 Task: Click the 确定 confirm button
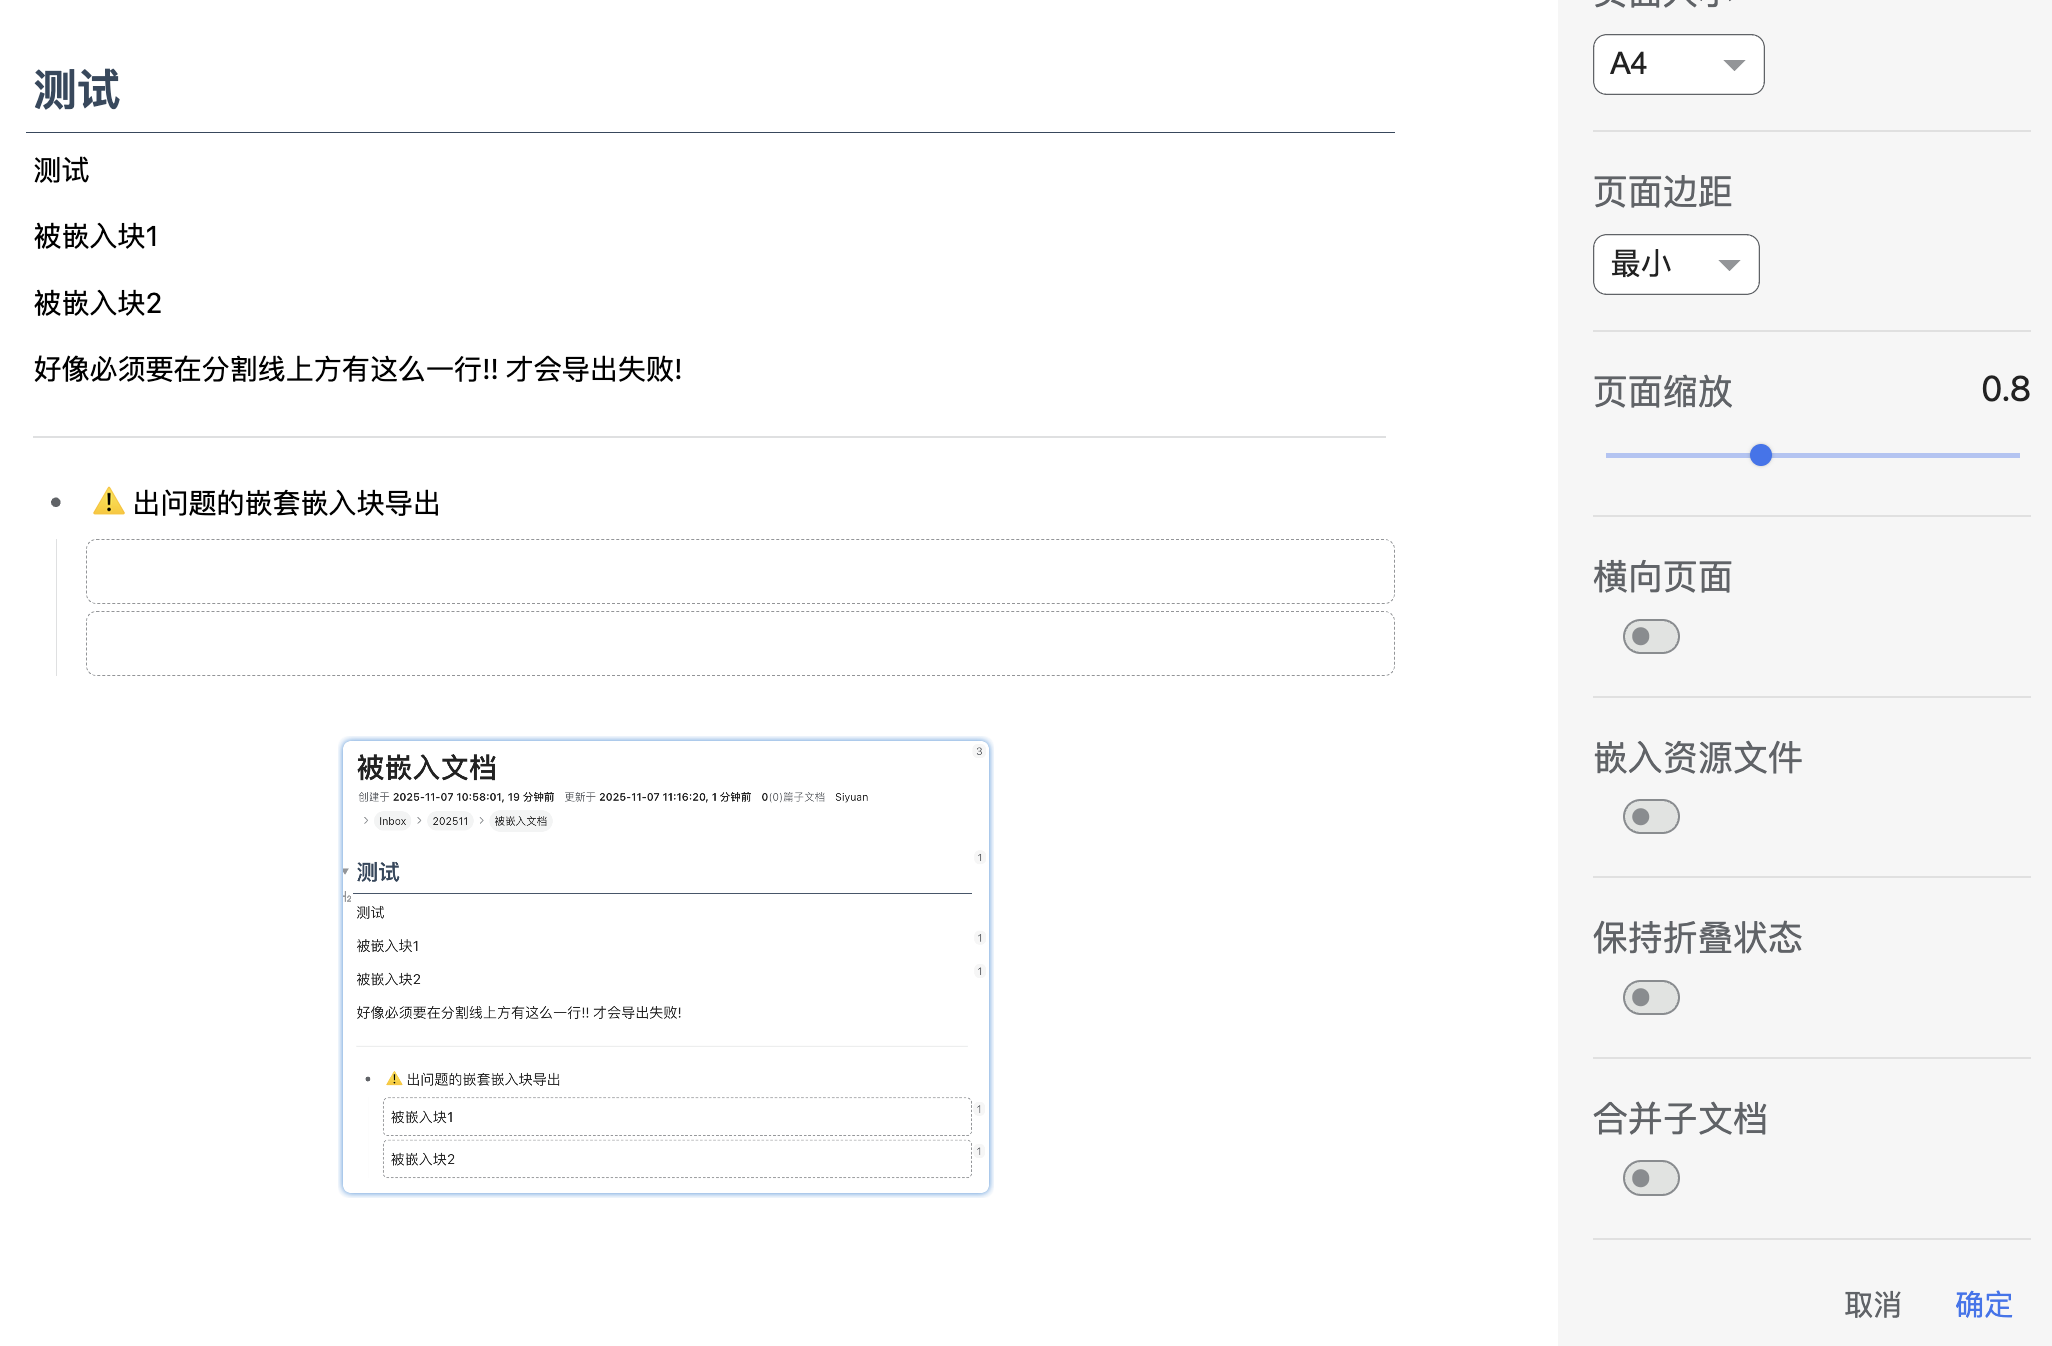click(x=1983, y=1304)
